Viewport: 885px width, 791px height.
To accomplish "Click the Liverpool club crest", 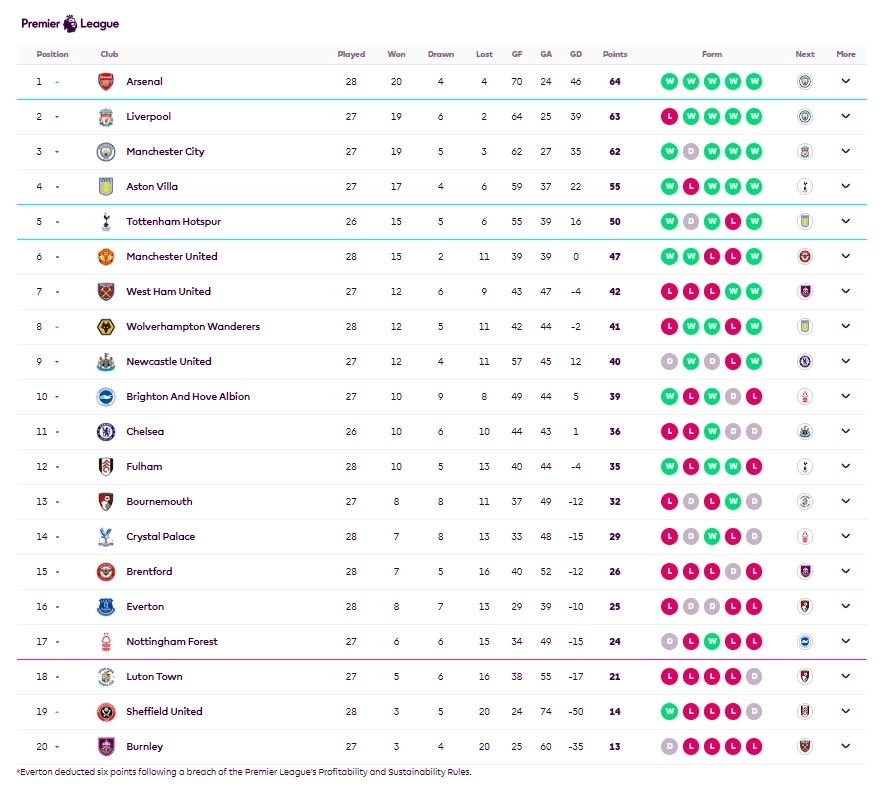I will click(106, 117).
